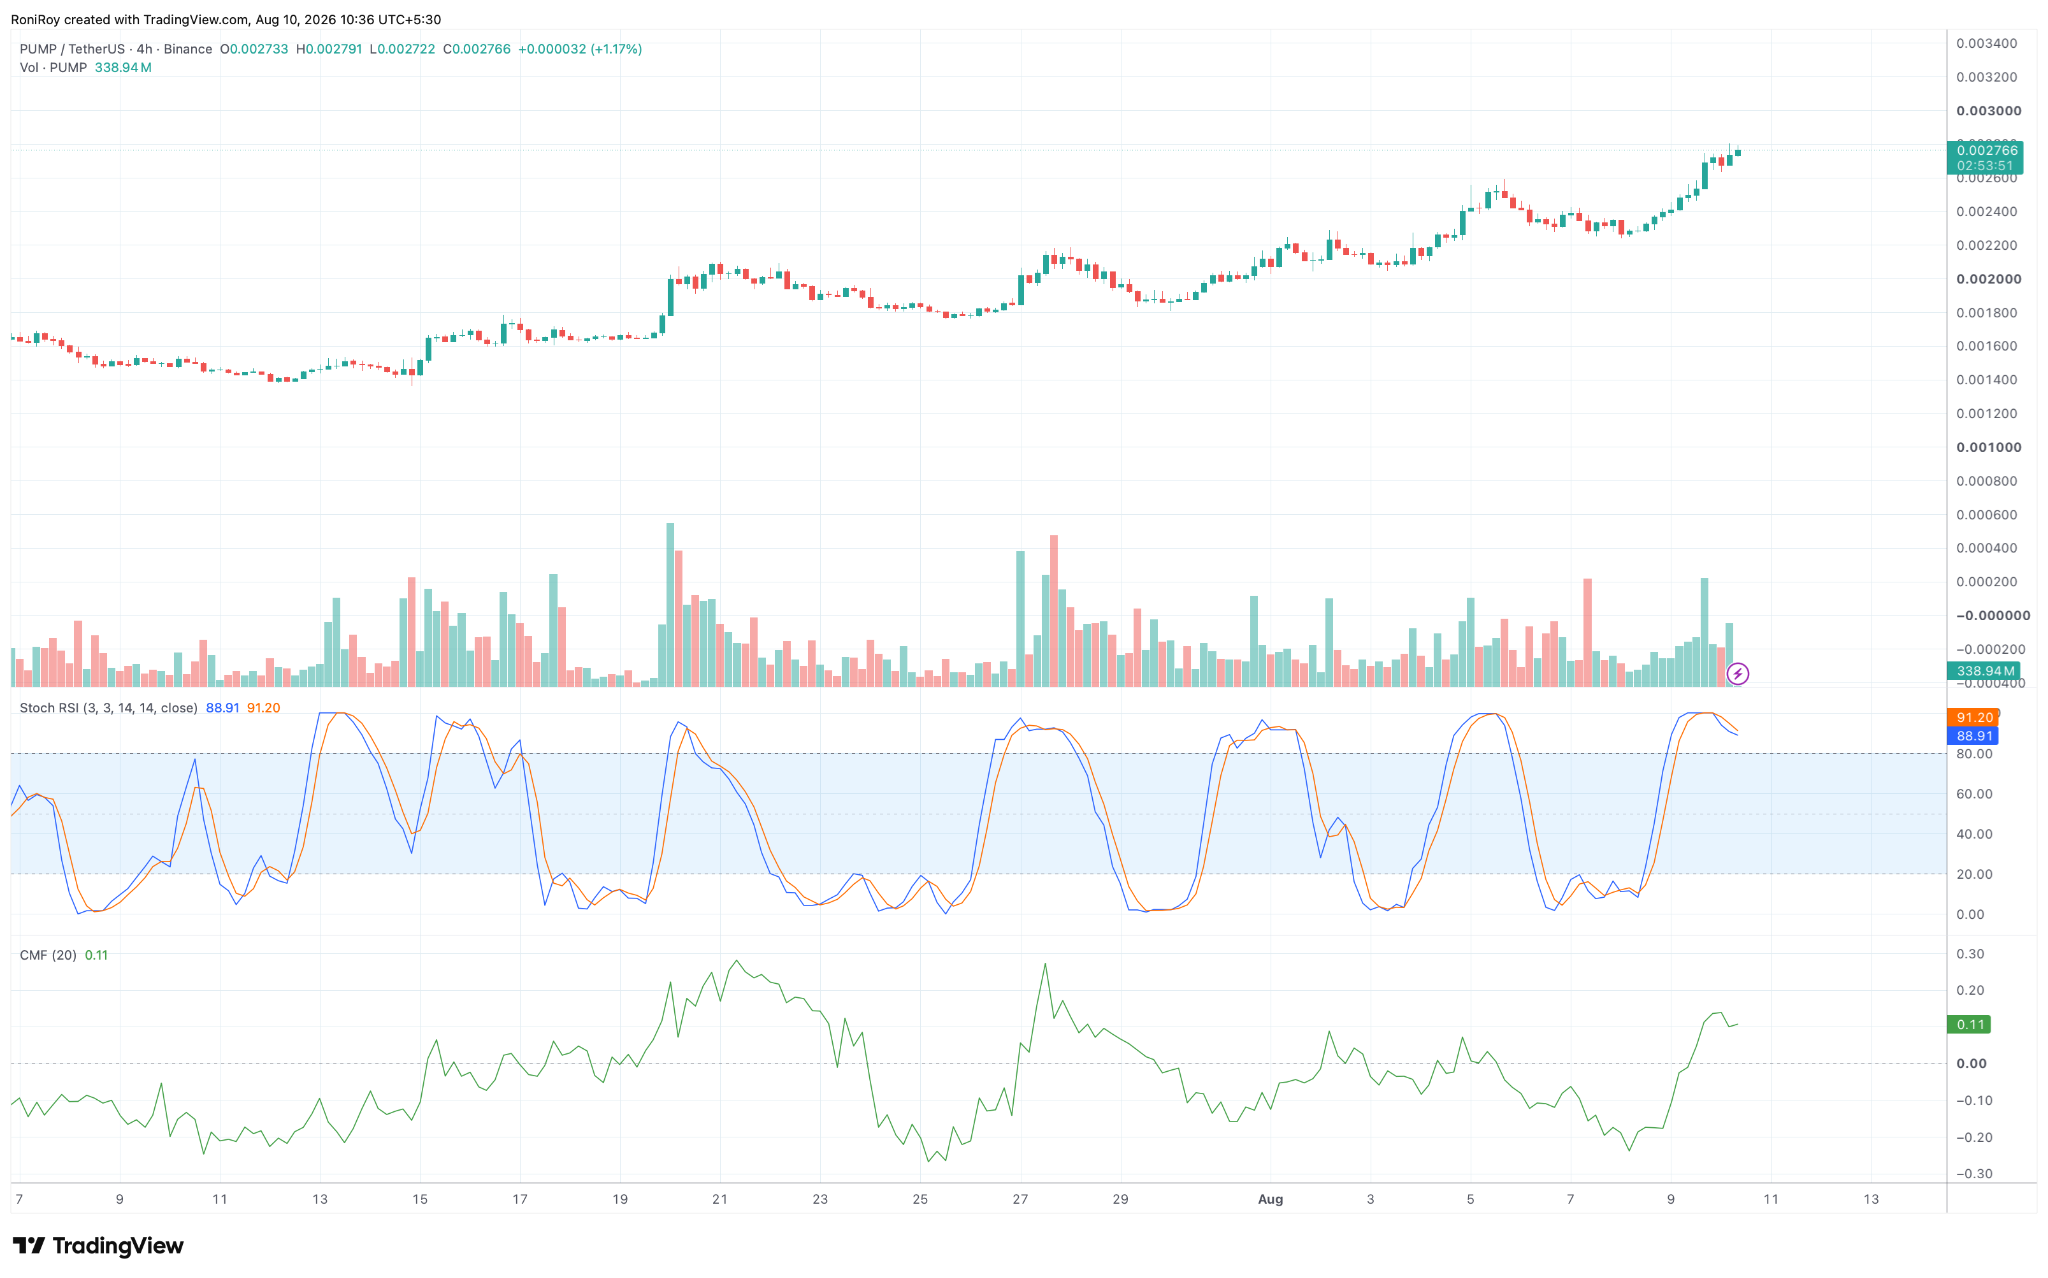The width and height of the screenshot is (2048, 1278).
Task: Click the Stoch RSI indicator legend
Action: coord(108,708)
